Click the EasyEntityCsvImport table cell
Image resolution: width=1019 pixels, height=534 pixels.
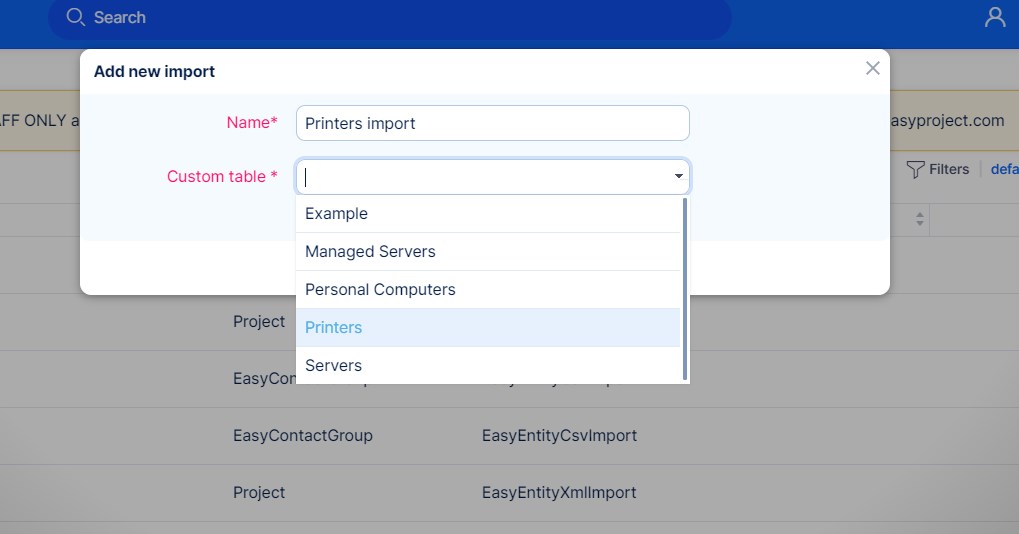(x=559, y=436)
